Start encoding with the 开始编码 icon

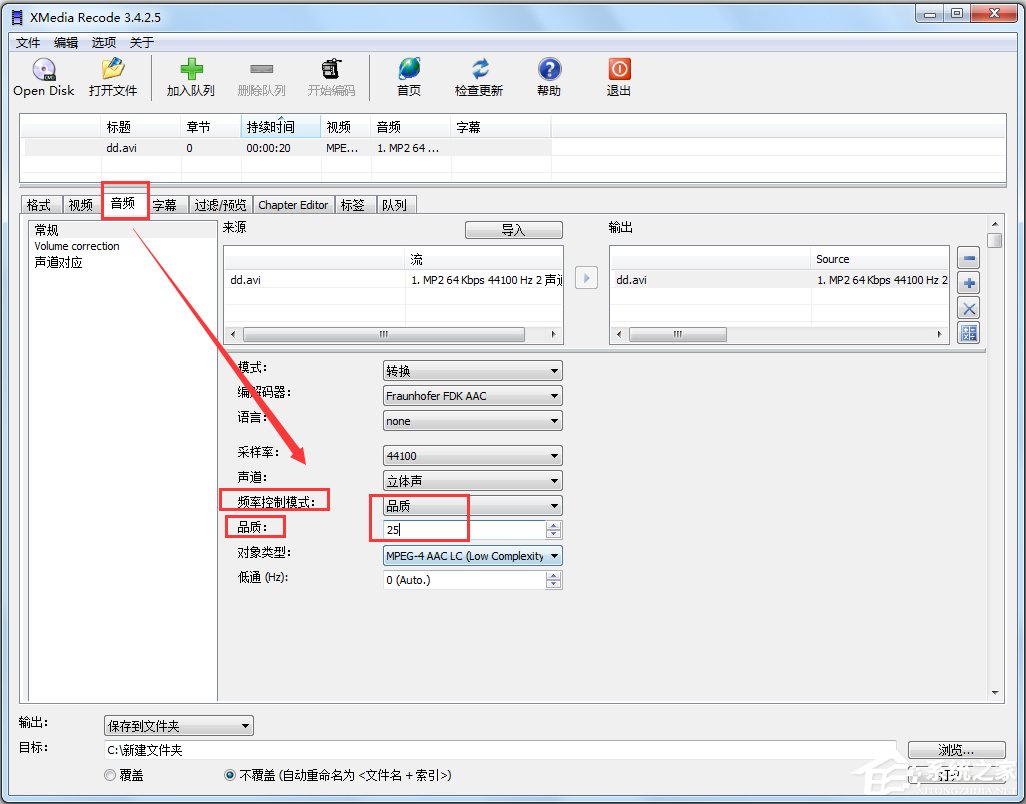pos(331,78)
